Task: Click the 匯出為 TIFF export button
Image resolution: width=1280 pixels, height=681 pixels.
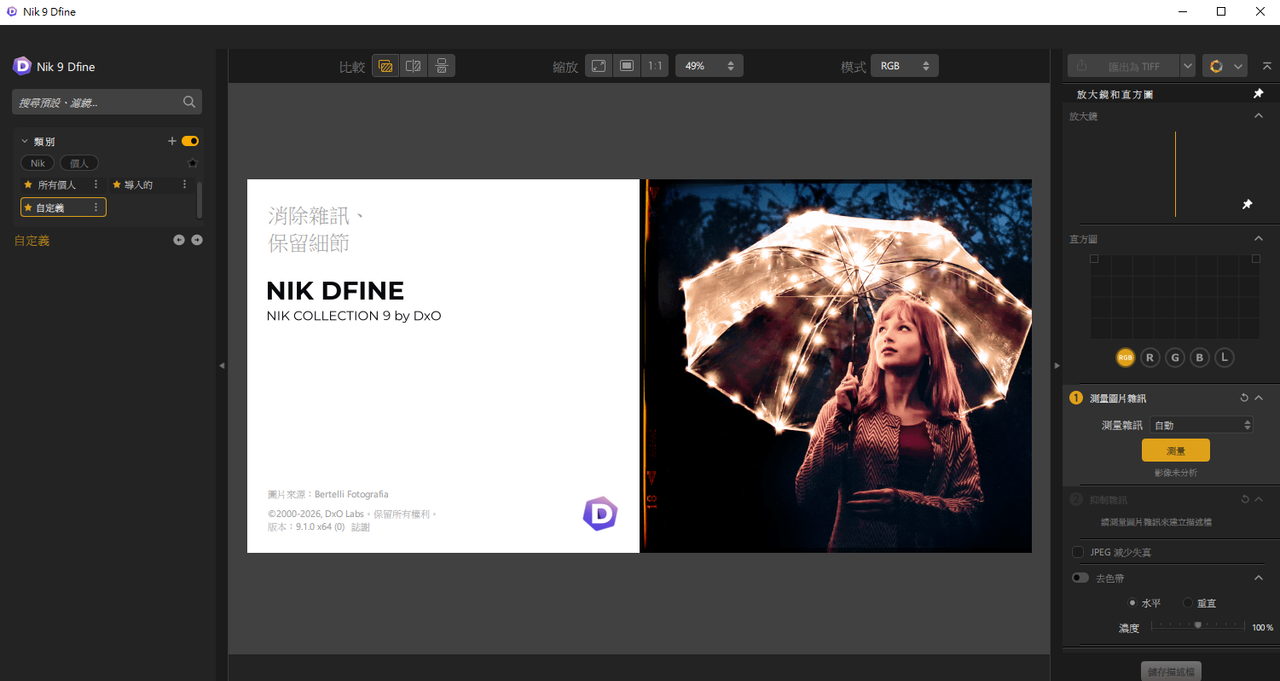Action: 1123,66
